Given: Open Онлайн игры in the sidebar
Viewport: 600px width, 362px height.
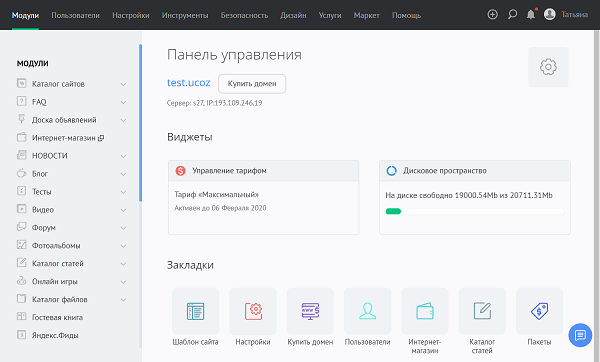Looking at the screenshot, I should (x=55, y=282).
